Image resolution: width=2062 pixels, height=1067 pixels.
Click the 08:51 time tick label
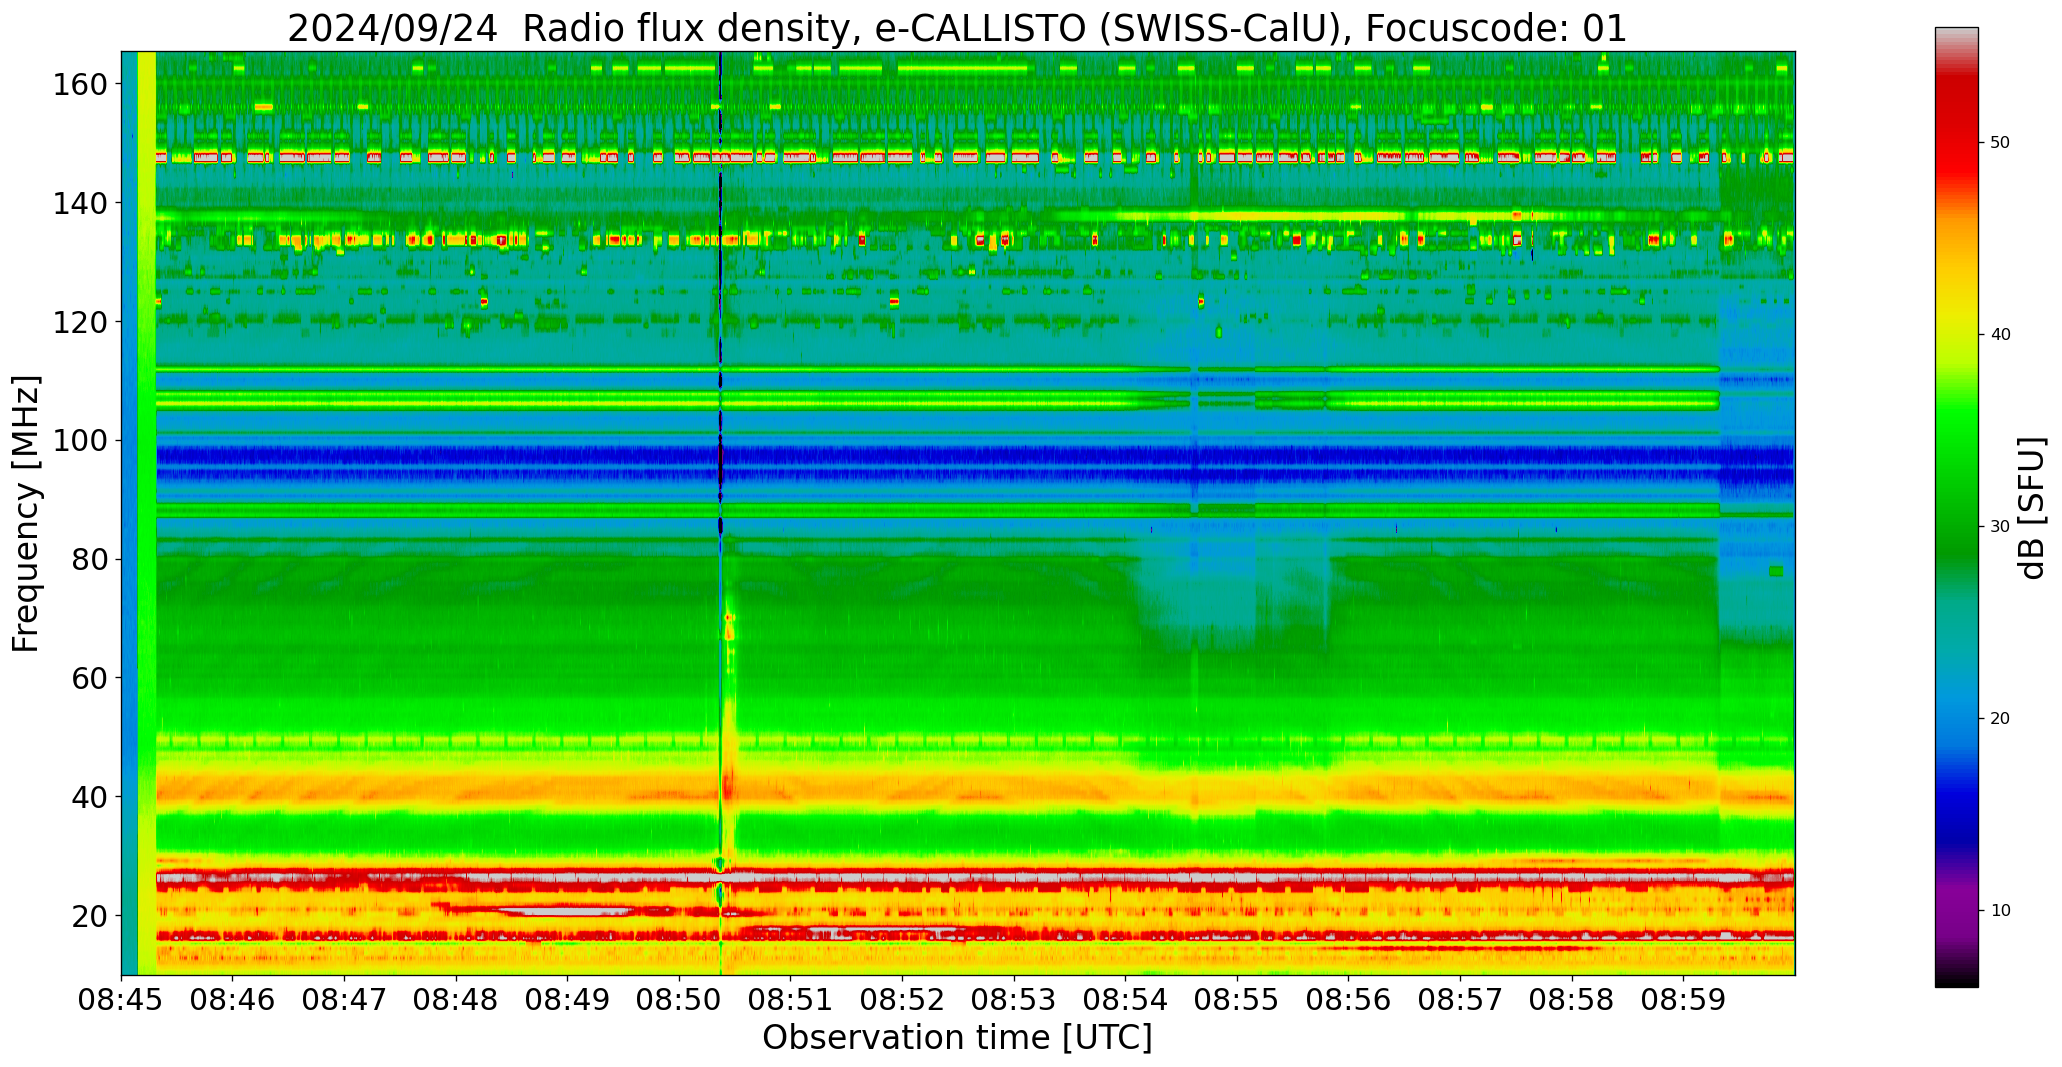[x=791, y=1001]
